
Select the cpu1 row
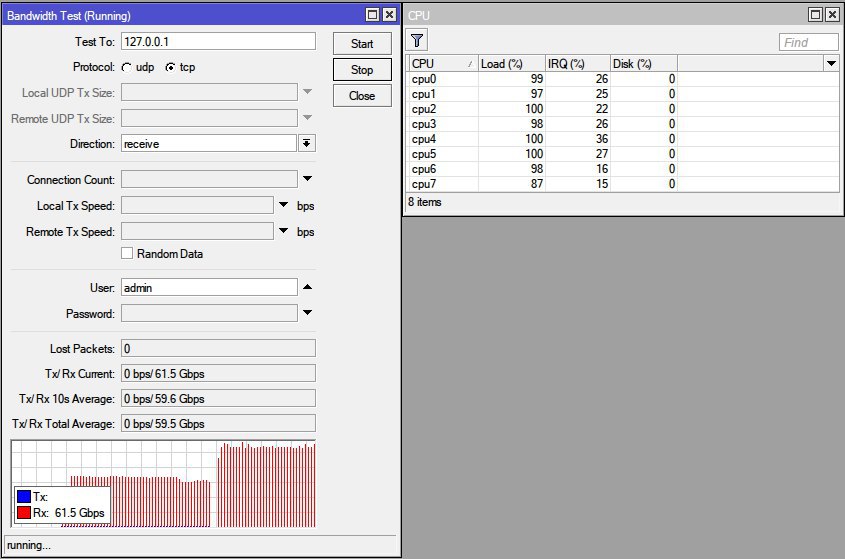pyautogui.click(x=623, y=94)
